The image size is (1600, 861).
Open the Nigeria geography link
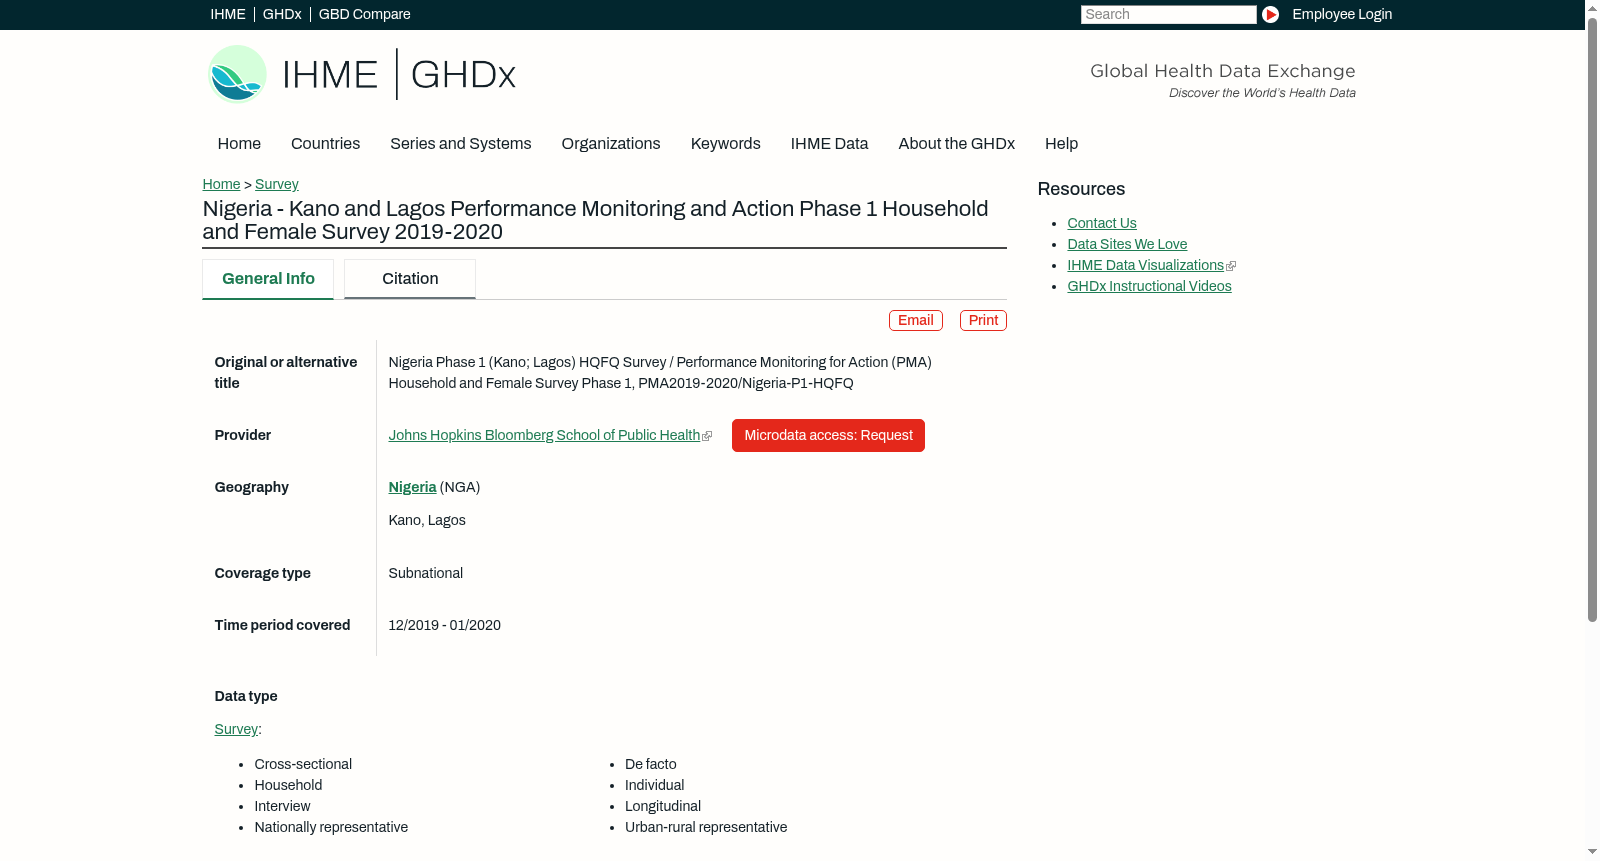[412, 487]
